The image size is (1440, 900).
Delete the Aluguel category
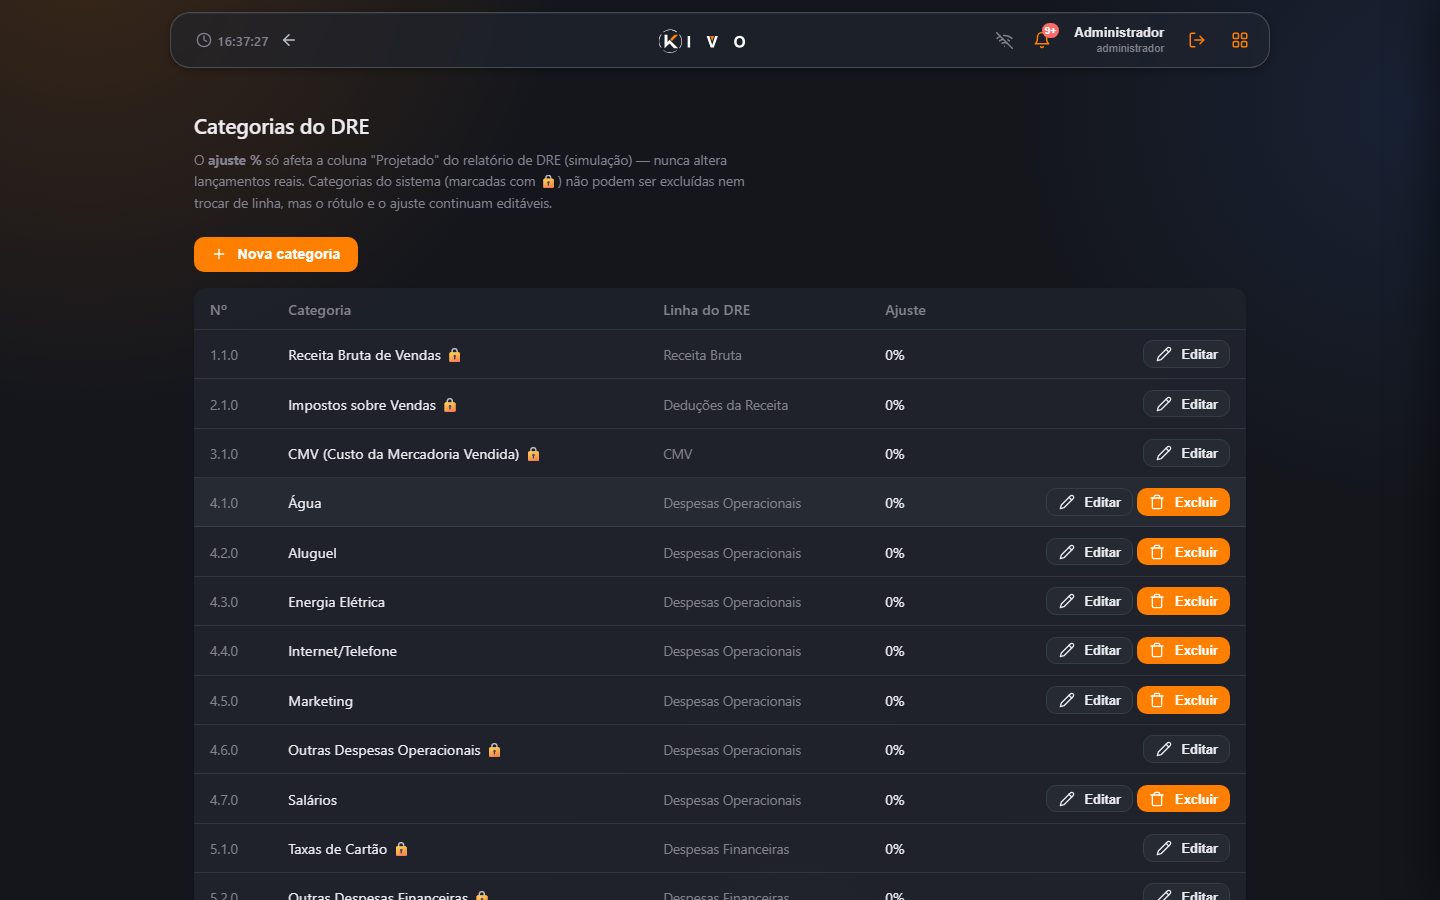click(1183, 552)
